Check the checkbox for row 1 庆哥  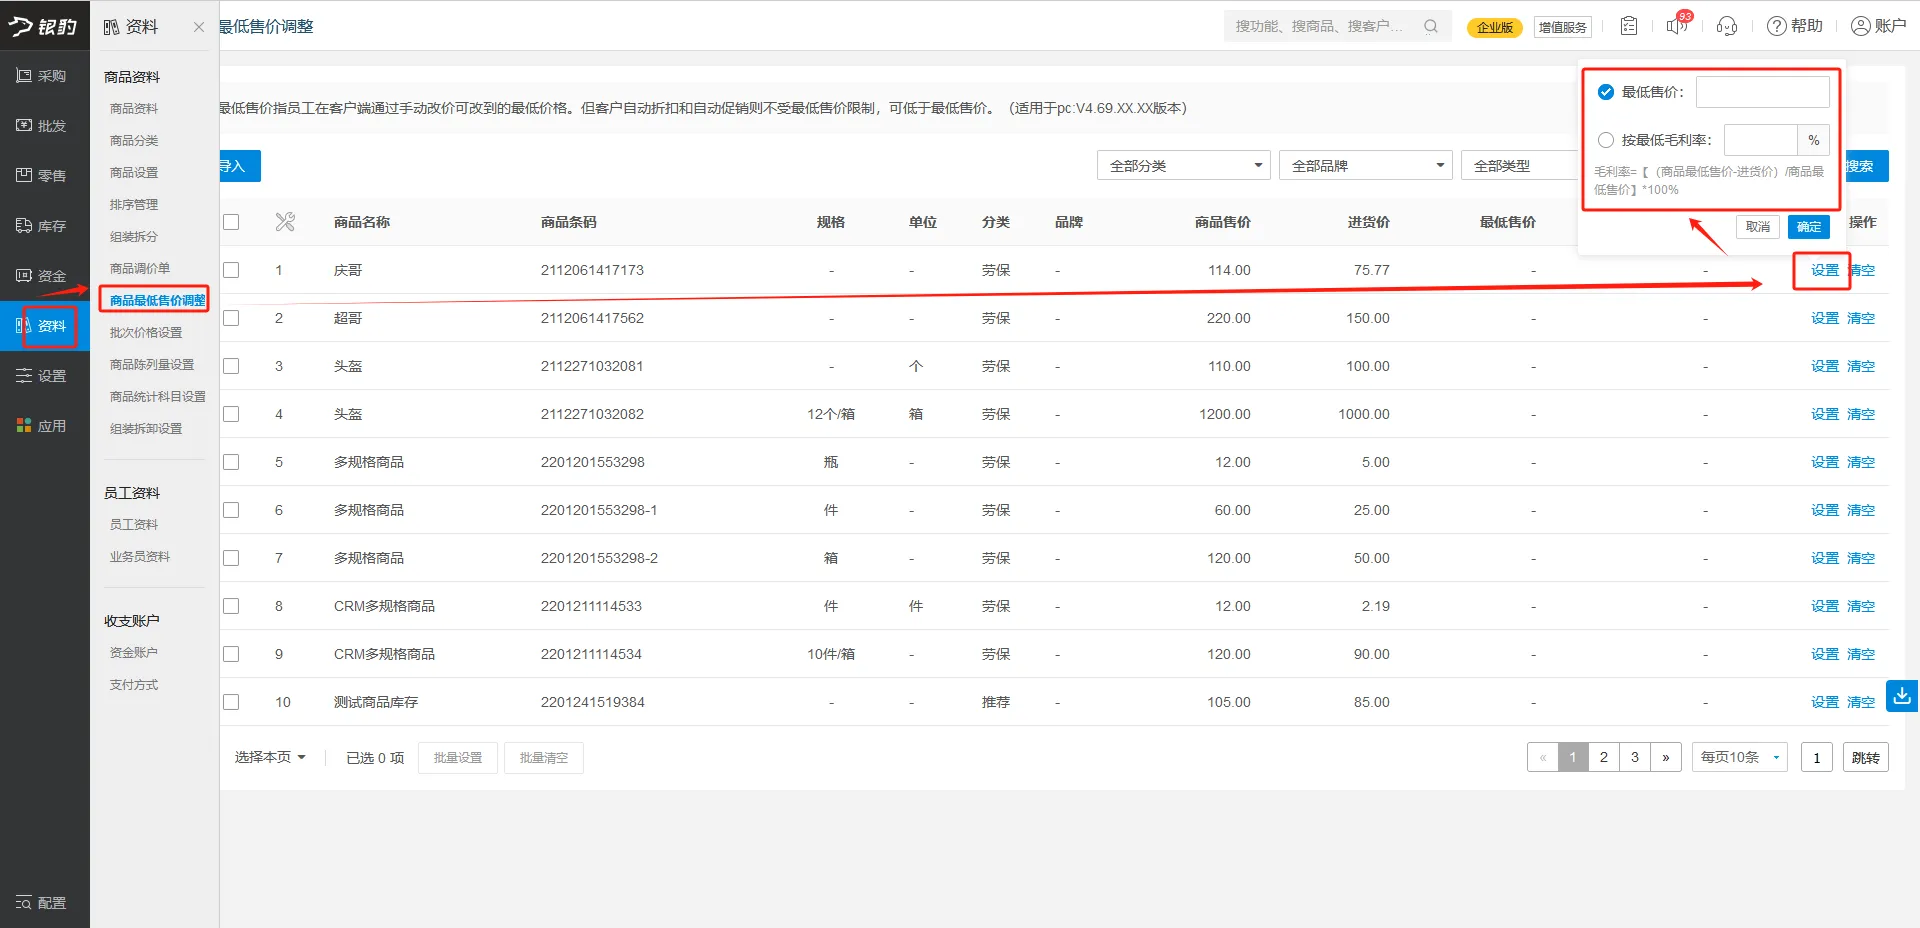(x=231, y=269)
